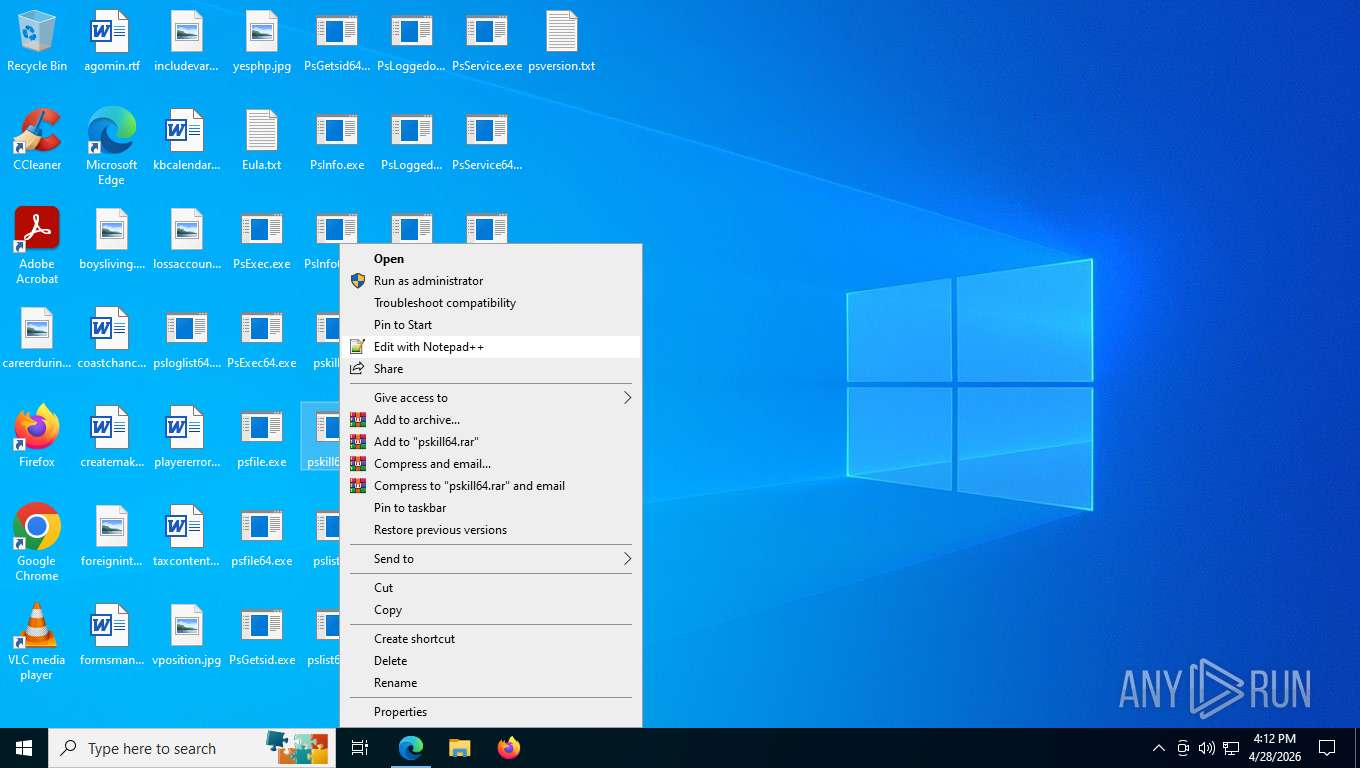Choose Pin to Start

[491, 325]
